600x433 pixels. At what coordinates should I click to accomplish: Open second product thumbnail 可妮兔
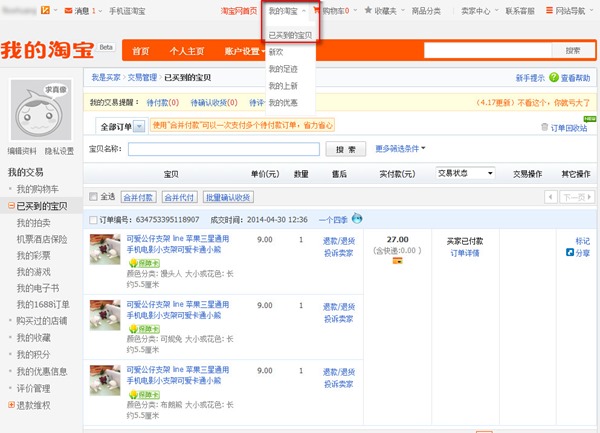click(105, 315)
